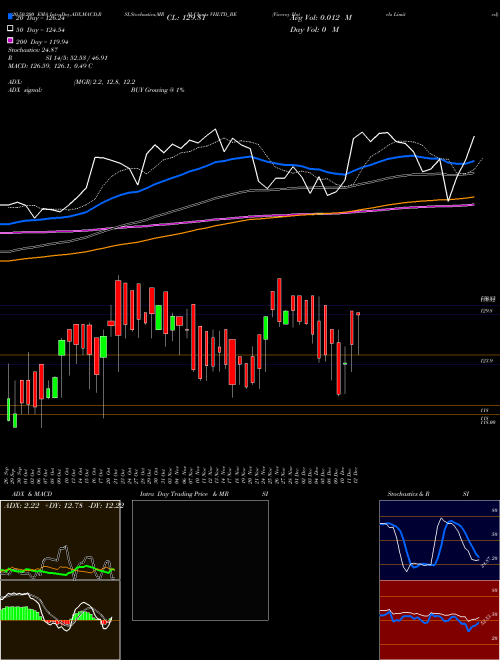
Task: Click the 'CL: 129.81' closing price text
Action: coord(186,18)
